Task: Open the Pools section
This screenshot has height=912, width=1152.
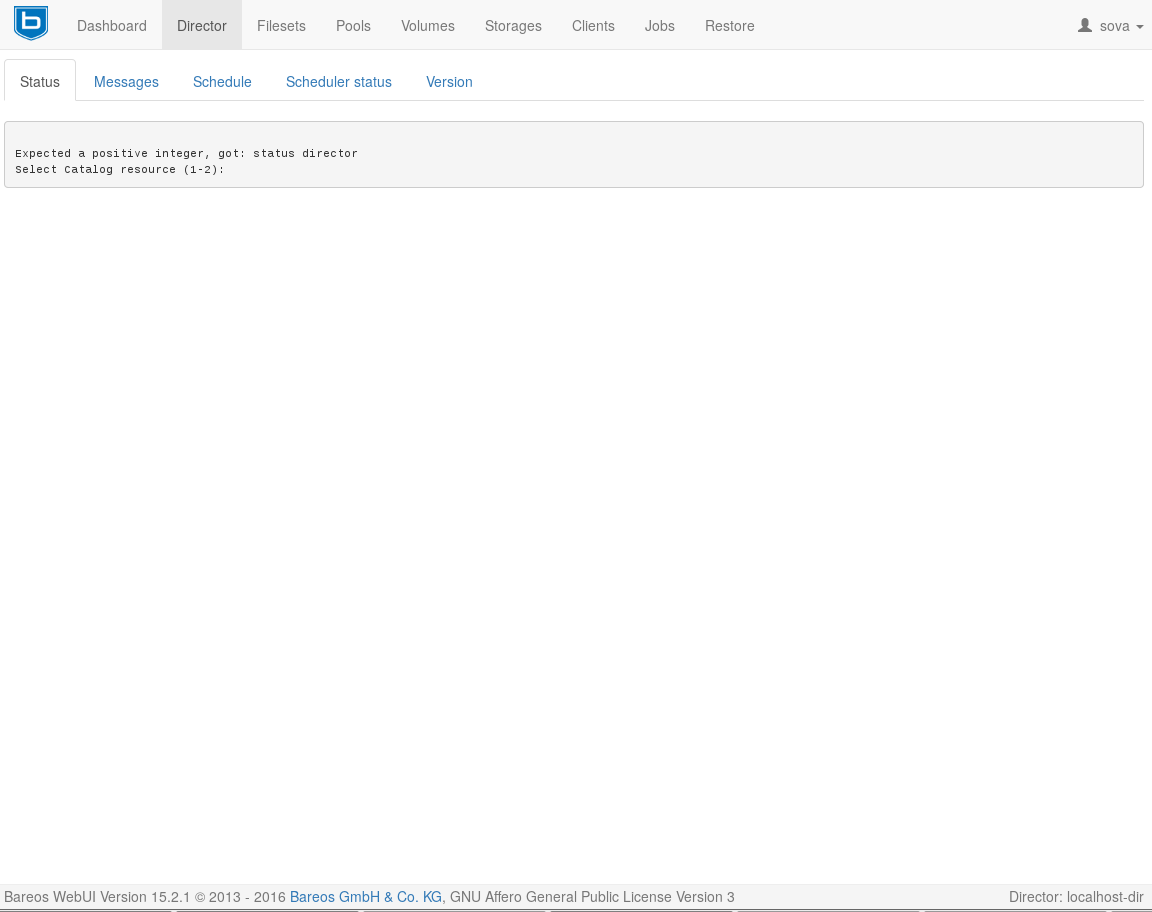Action: (353, 26)
